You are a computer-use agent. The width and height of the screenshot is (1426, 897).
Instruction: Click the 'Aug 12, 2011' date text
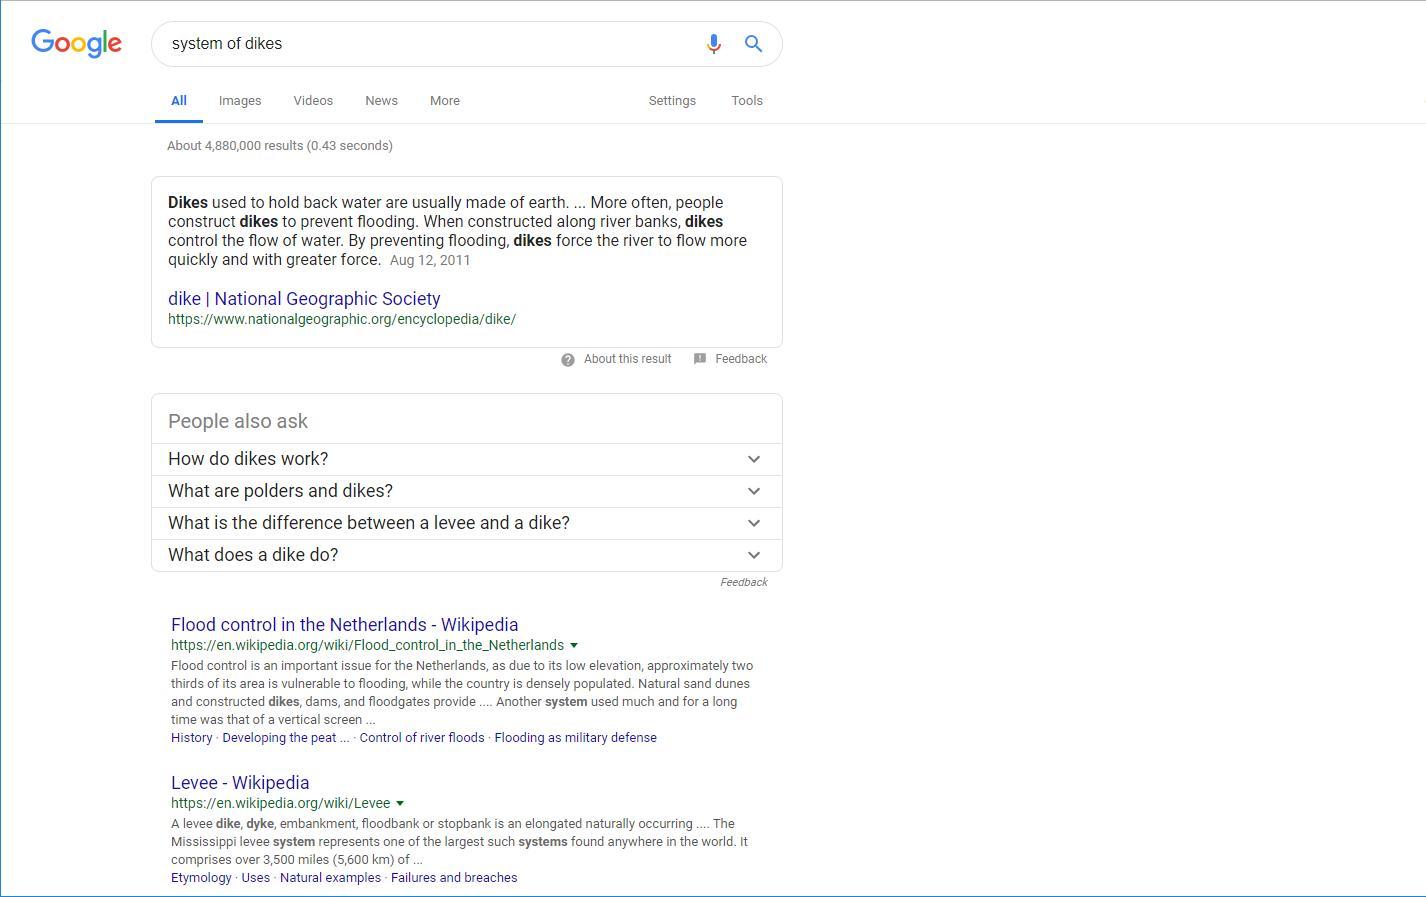[430, 260]
